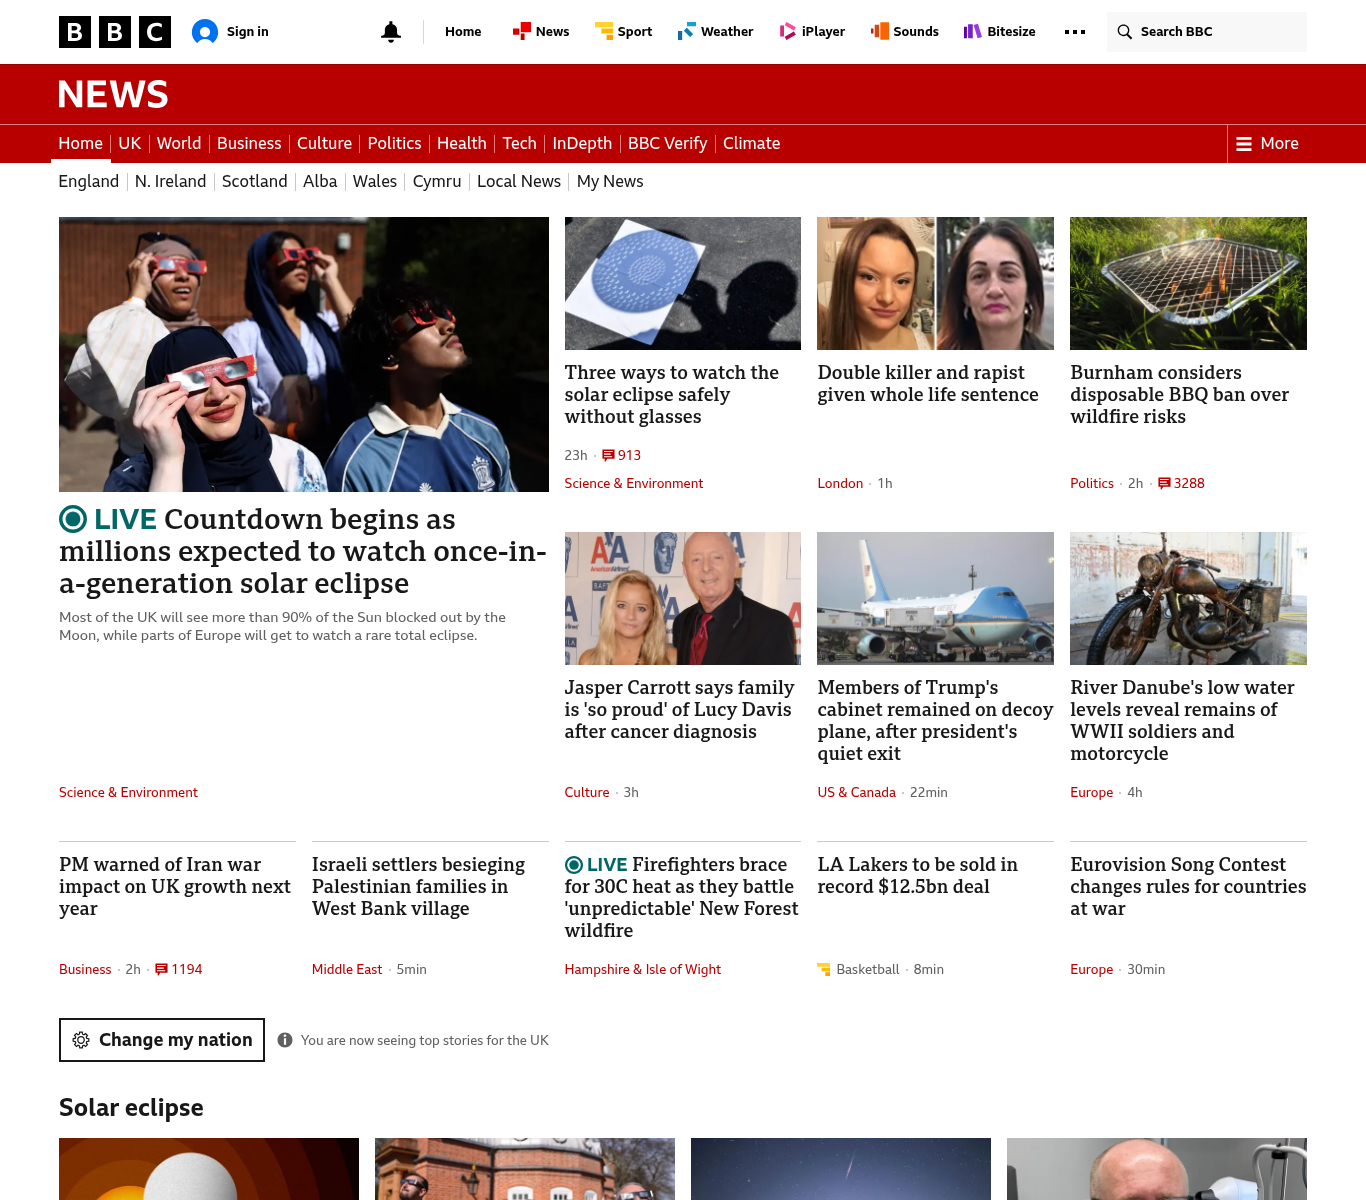Image resolution: width=1366 pixels, height=1200 pixels.
Task: Click the orange Sounds icon
Action: point(880,32)
